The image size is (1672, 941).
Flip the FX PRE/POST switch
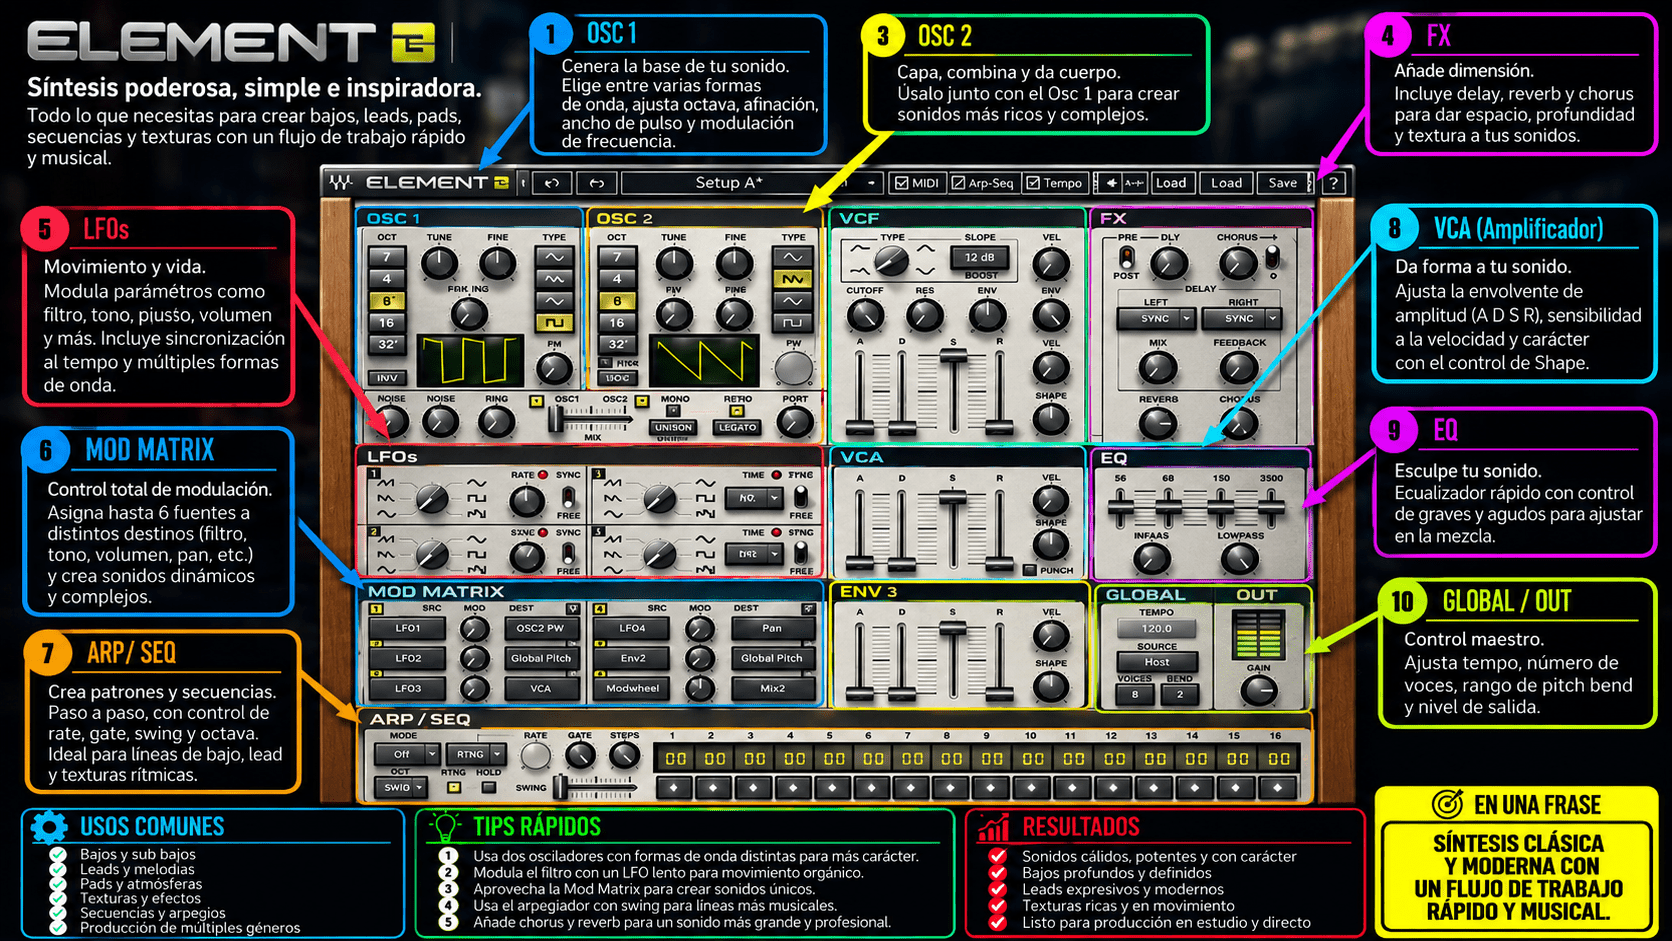click(1127, 257)
